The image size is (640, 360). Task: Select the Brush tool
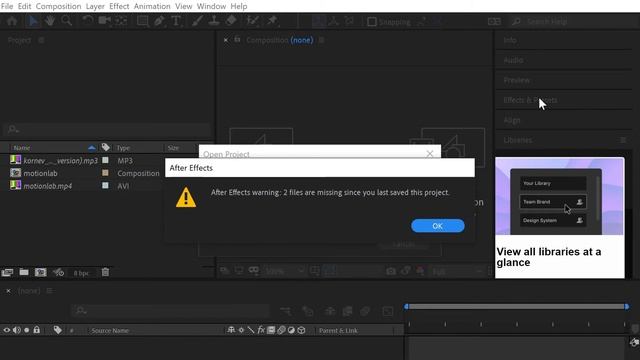(x=197, y=21)
